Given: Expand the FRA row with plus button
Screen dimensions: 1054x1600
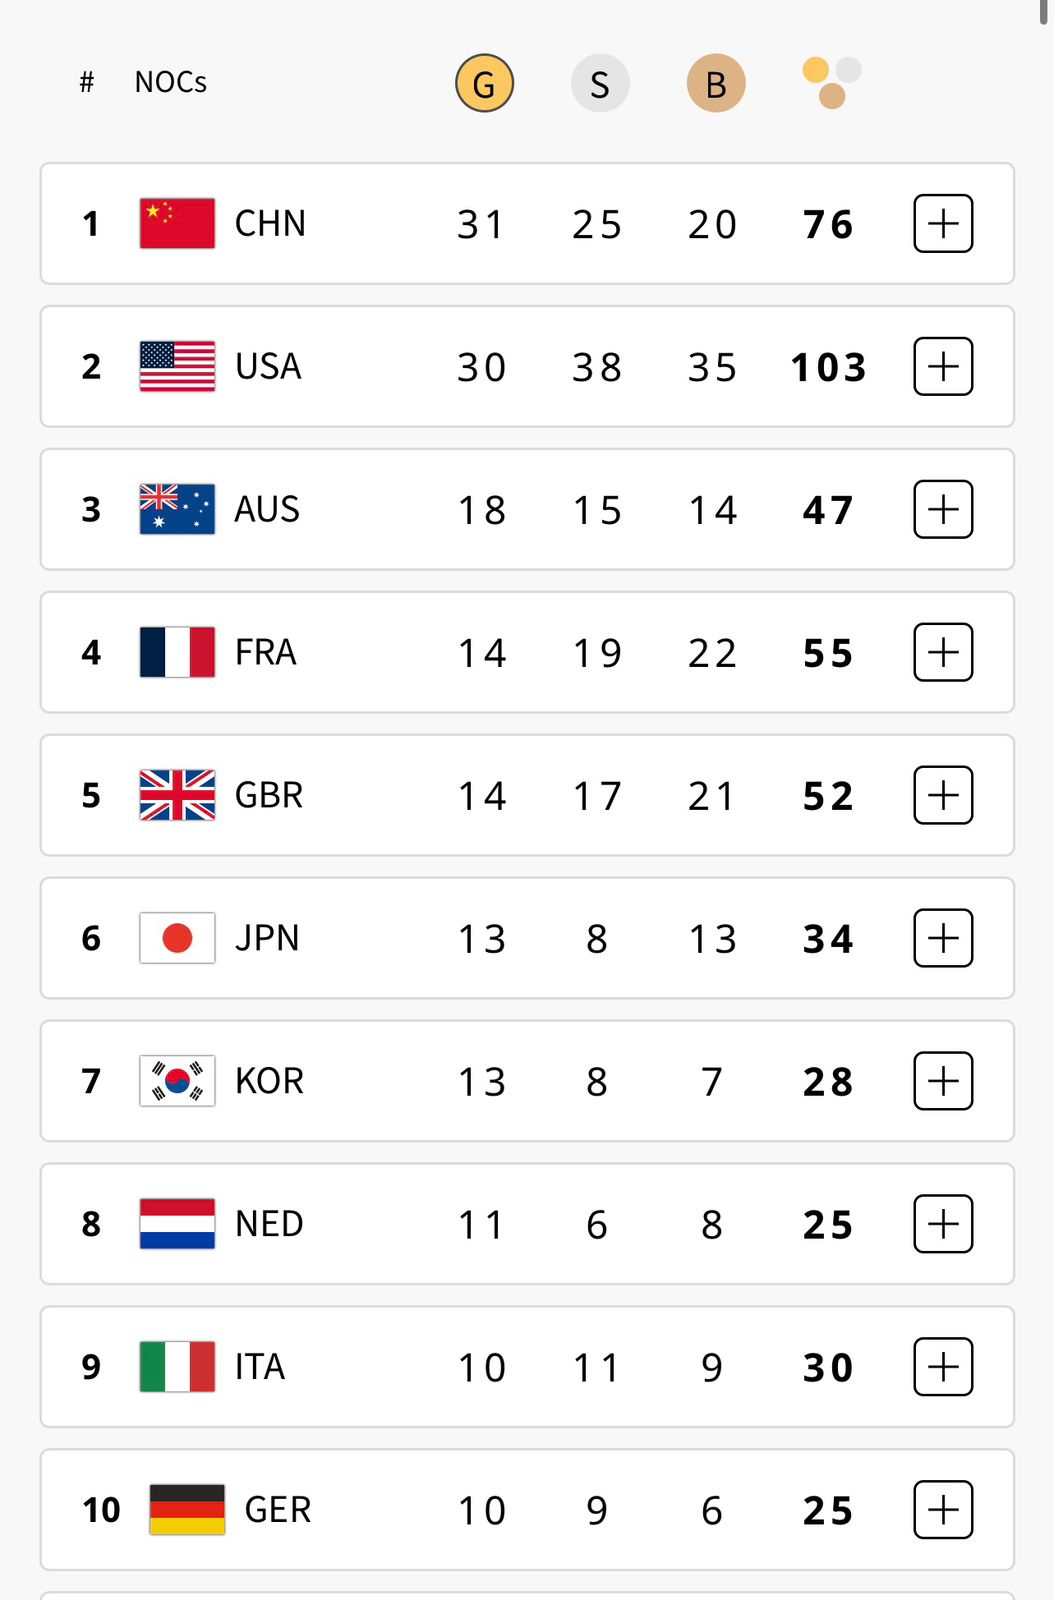Looking at the screenshot, I should [x=943, y=652].
